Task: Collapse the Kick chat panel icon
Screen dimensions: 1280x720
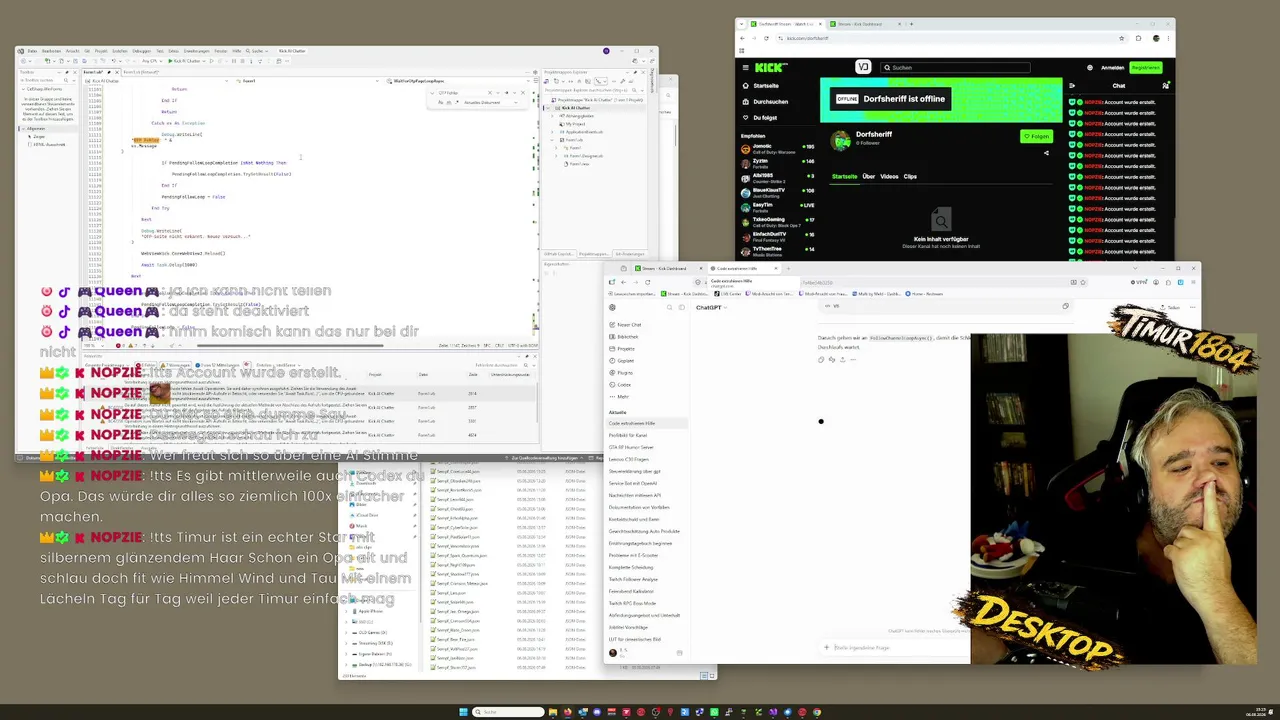Action: pyautogui.click(x=1073, y=85)
